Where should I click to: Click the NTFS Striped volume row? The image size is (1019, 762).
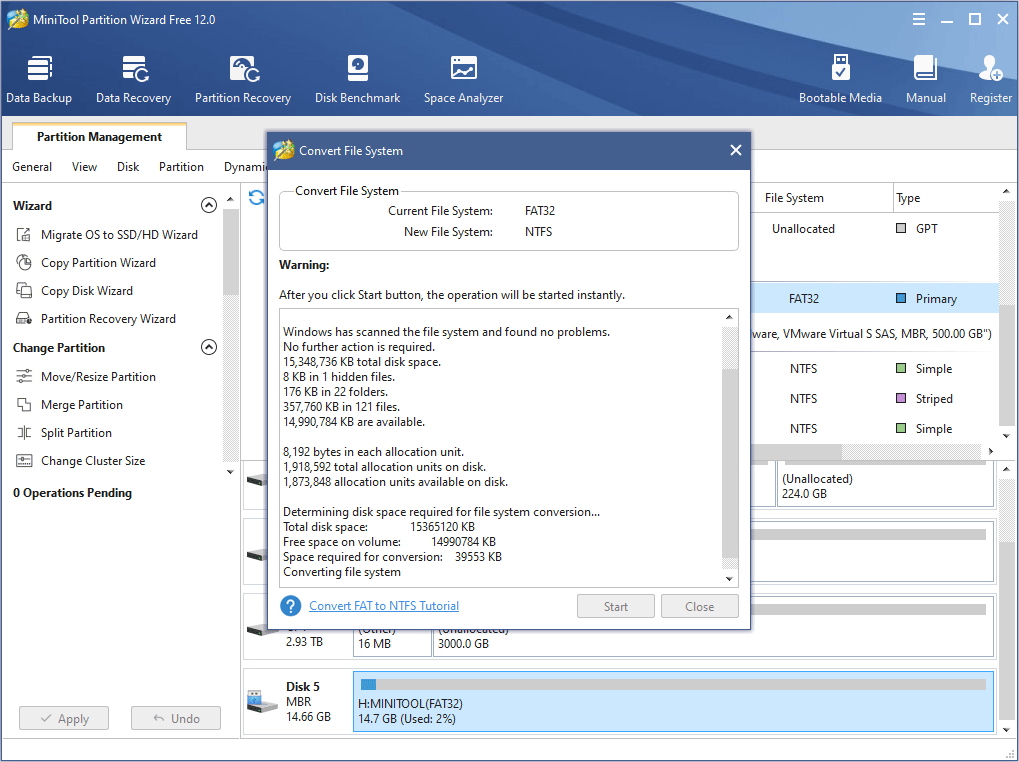[x=875, y=398]
